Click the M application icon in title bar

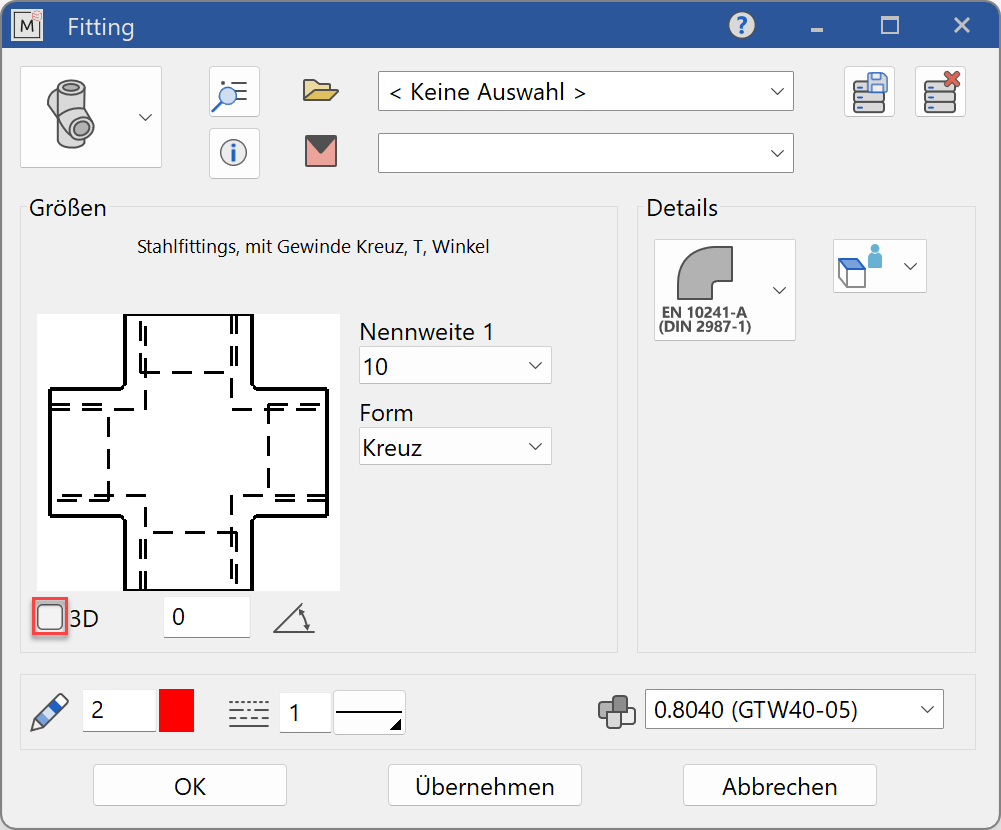(27, 26)
